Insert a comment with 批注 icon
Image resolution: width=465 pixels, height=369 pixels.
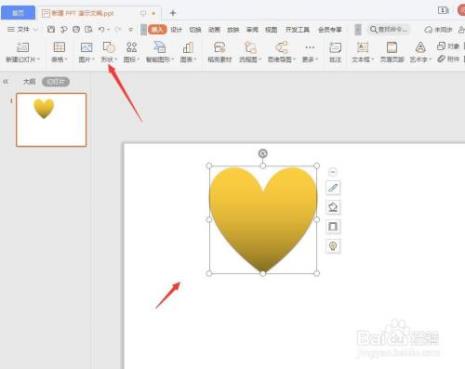(335, 52)
